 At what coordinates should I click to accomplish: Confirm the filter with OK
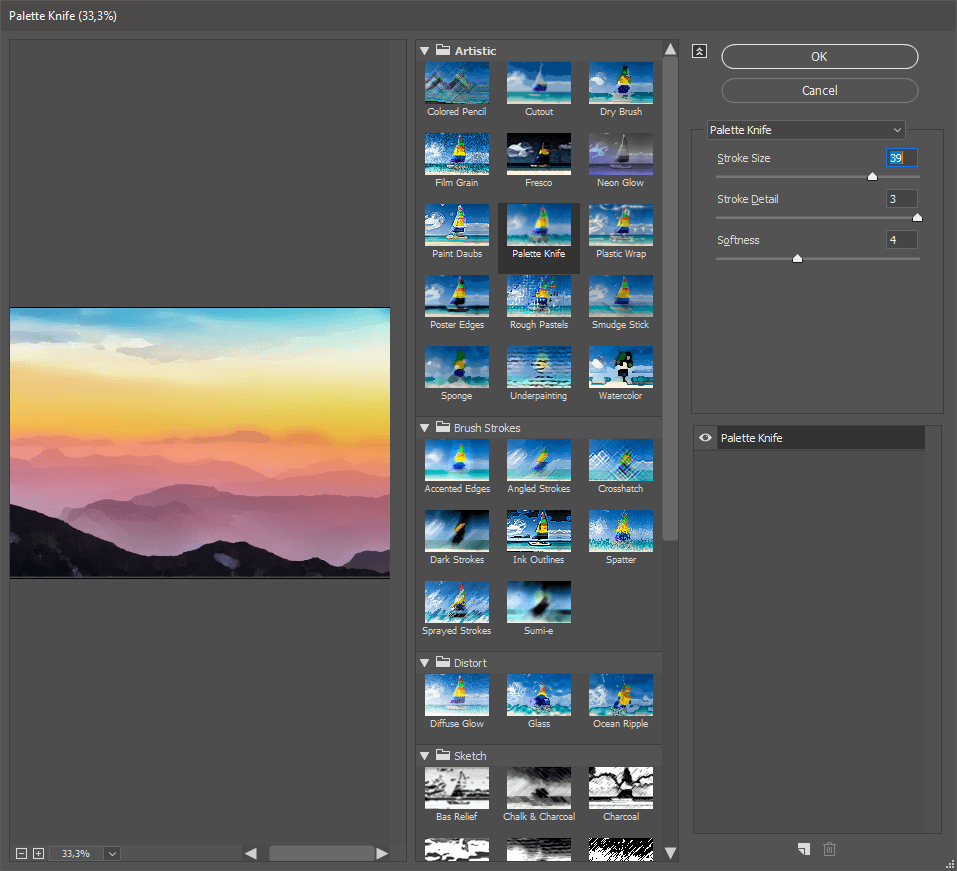pyautogui.click(x=819, y=56)
